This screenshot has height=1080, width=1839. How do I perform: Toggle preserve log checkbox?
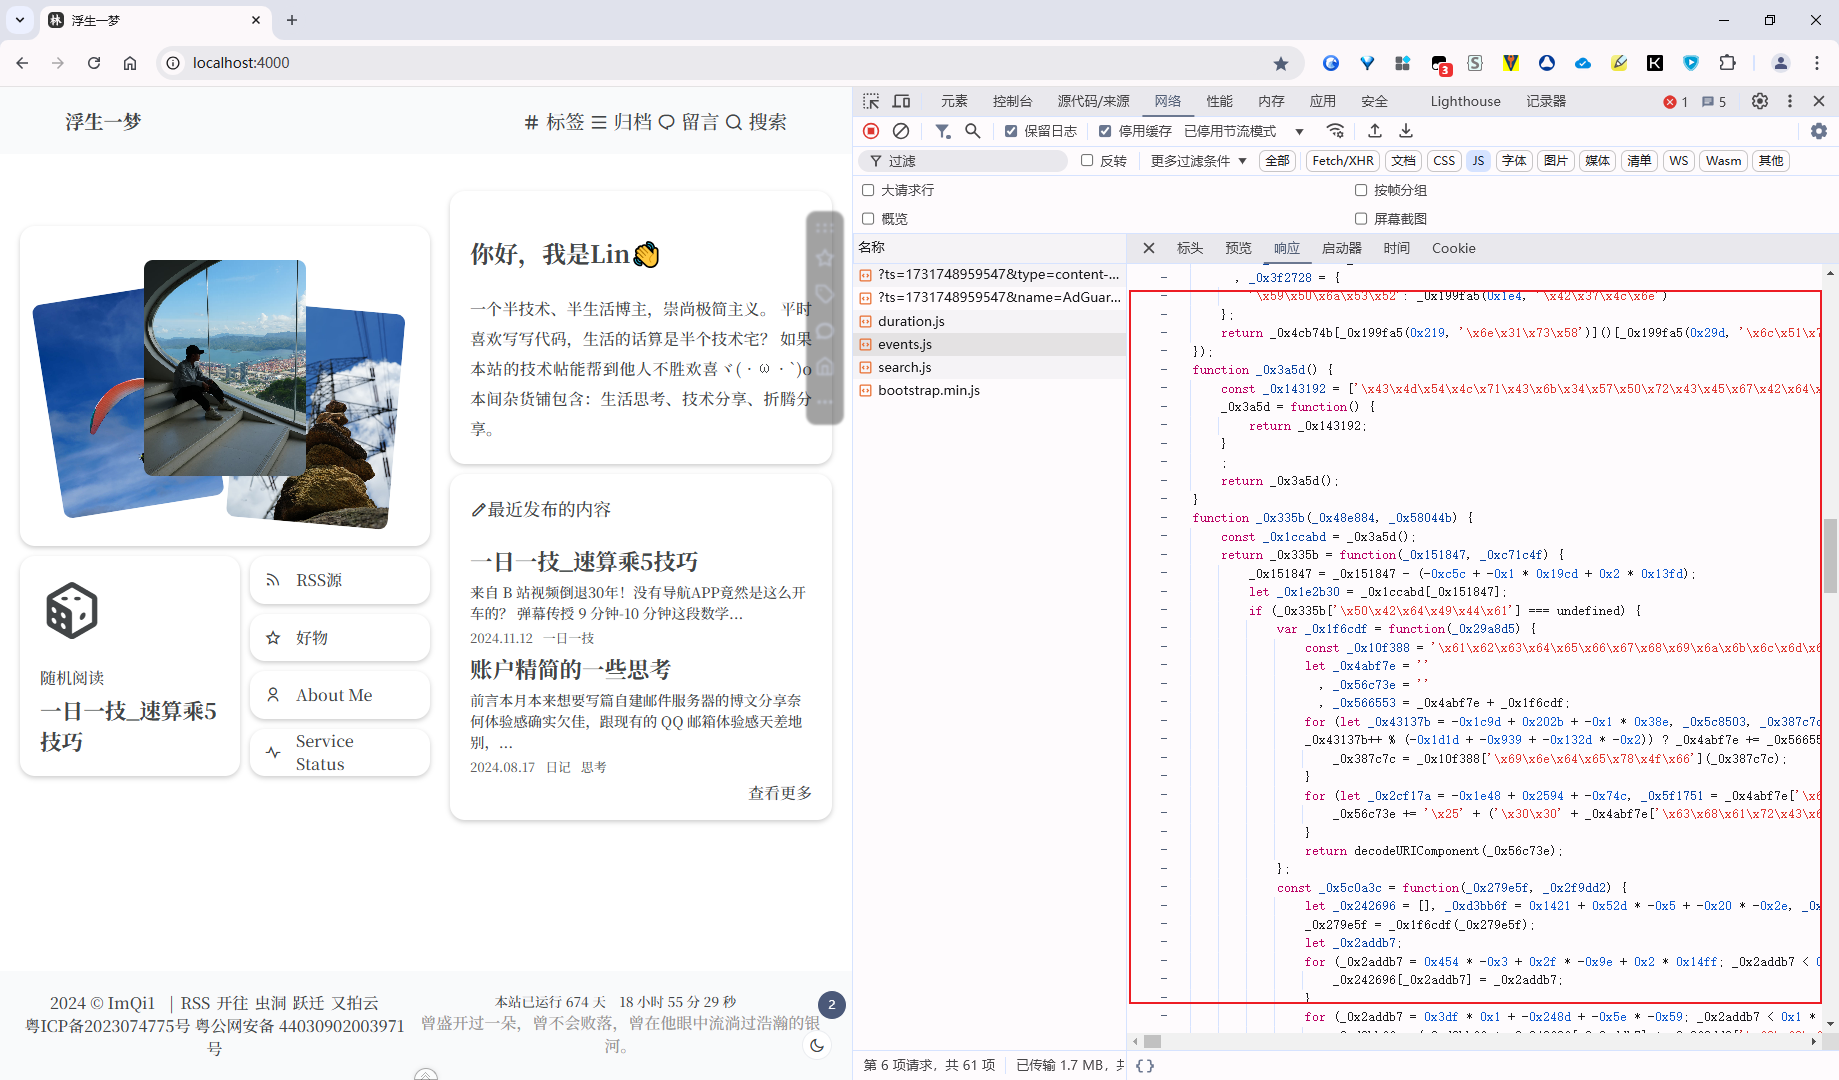pos(1011,131)
